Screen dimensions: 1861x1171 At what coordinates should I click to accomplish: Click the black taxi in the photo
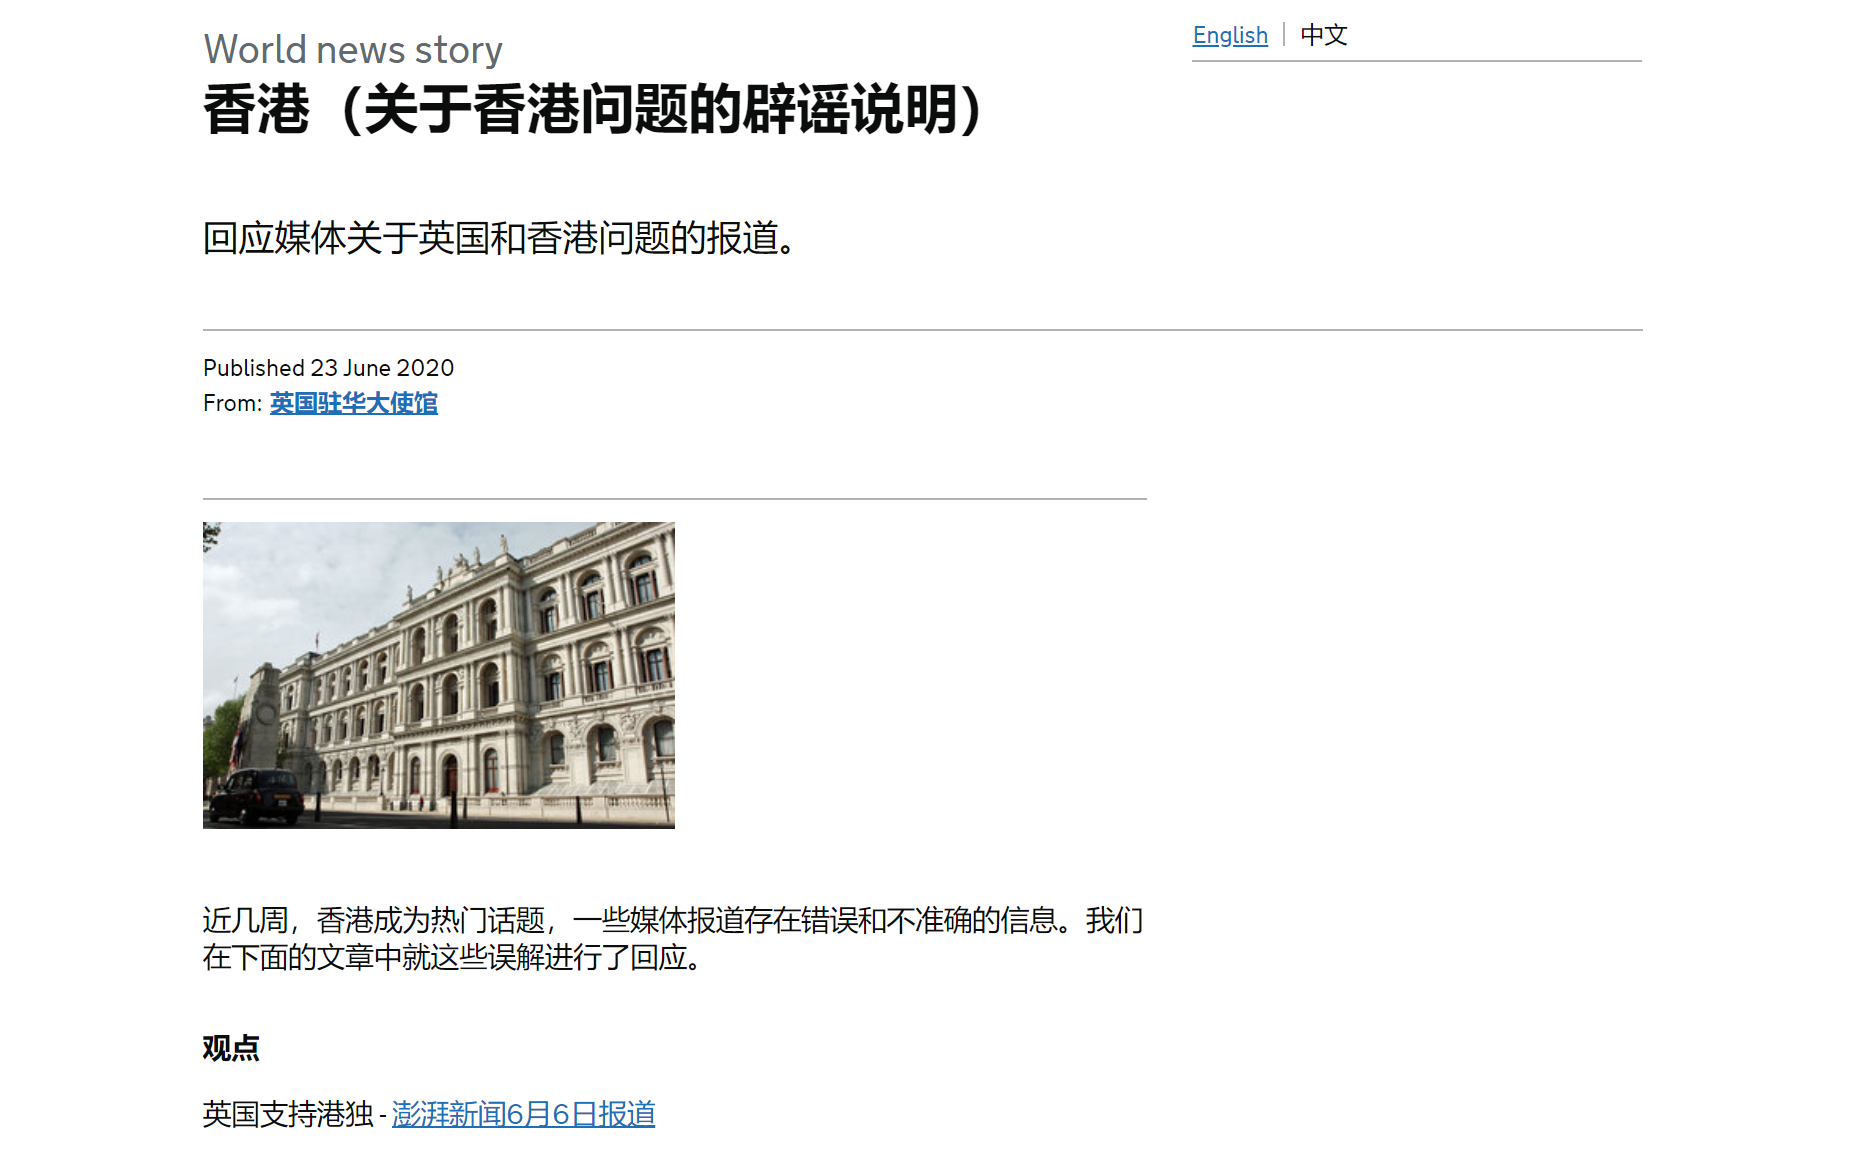[x=254, y=797]
